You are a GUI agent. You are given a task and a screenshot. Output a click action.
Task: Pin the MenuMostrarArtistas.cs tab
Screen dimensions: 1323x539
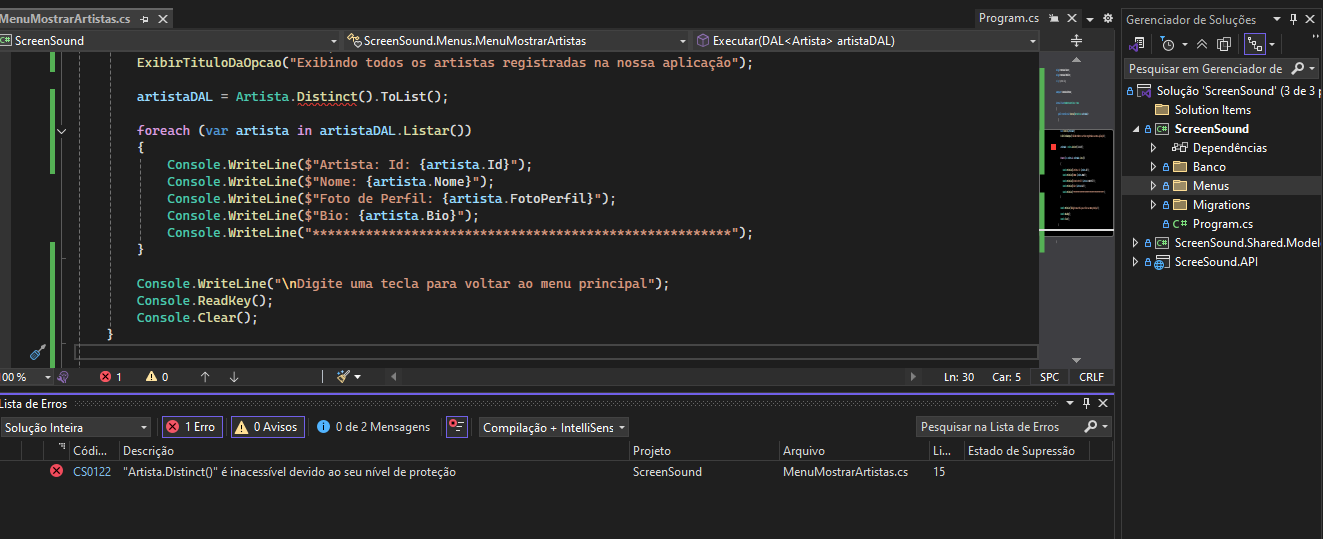tap(145, 19)
